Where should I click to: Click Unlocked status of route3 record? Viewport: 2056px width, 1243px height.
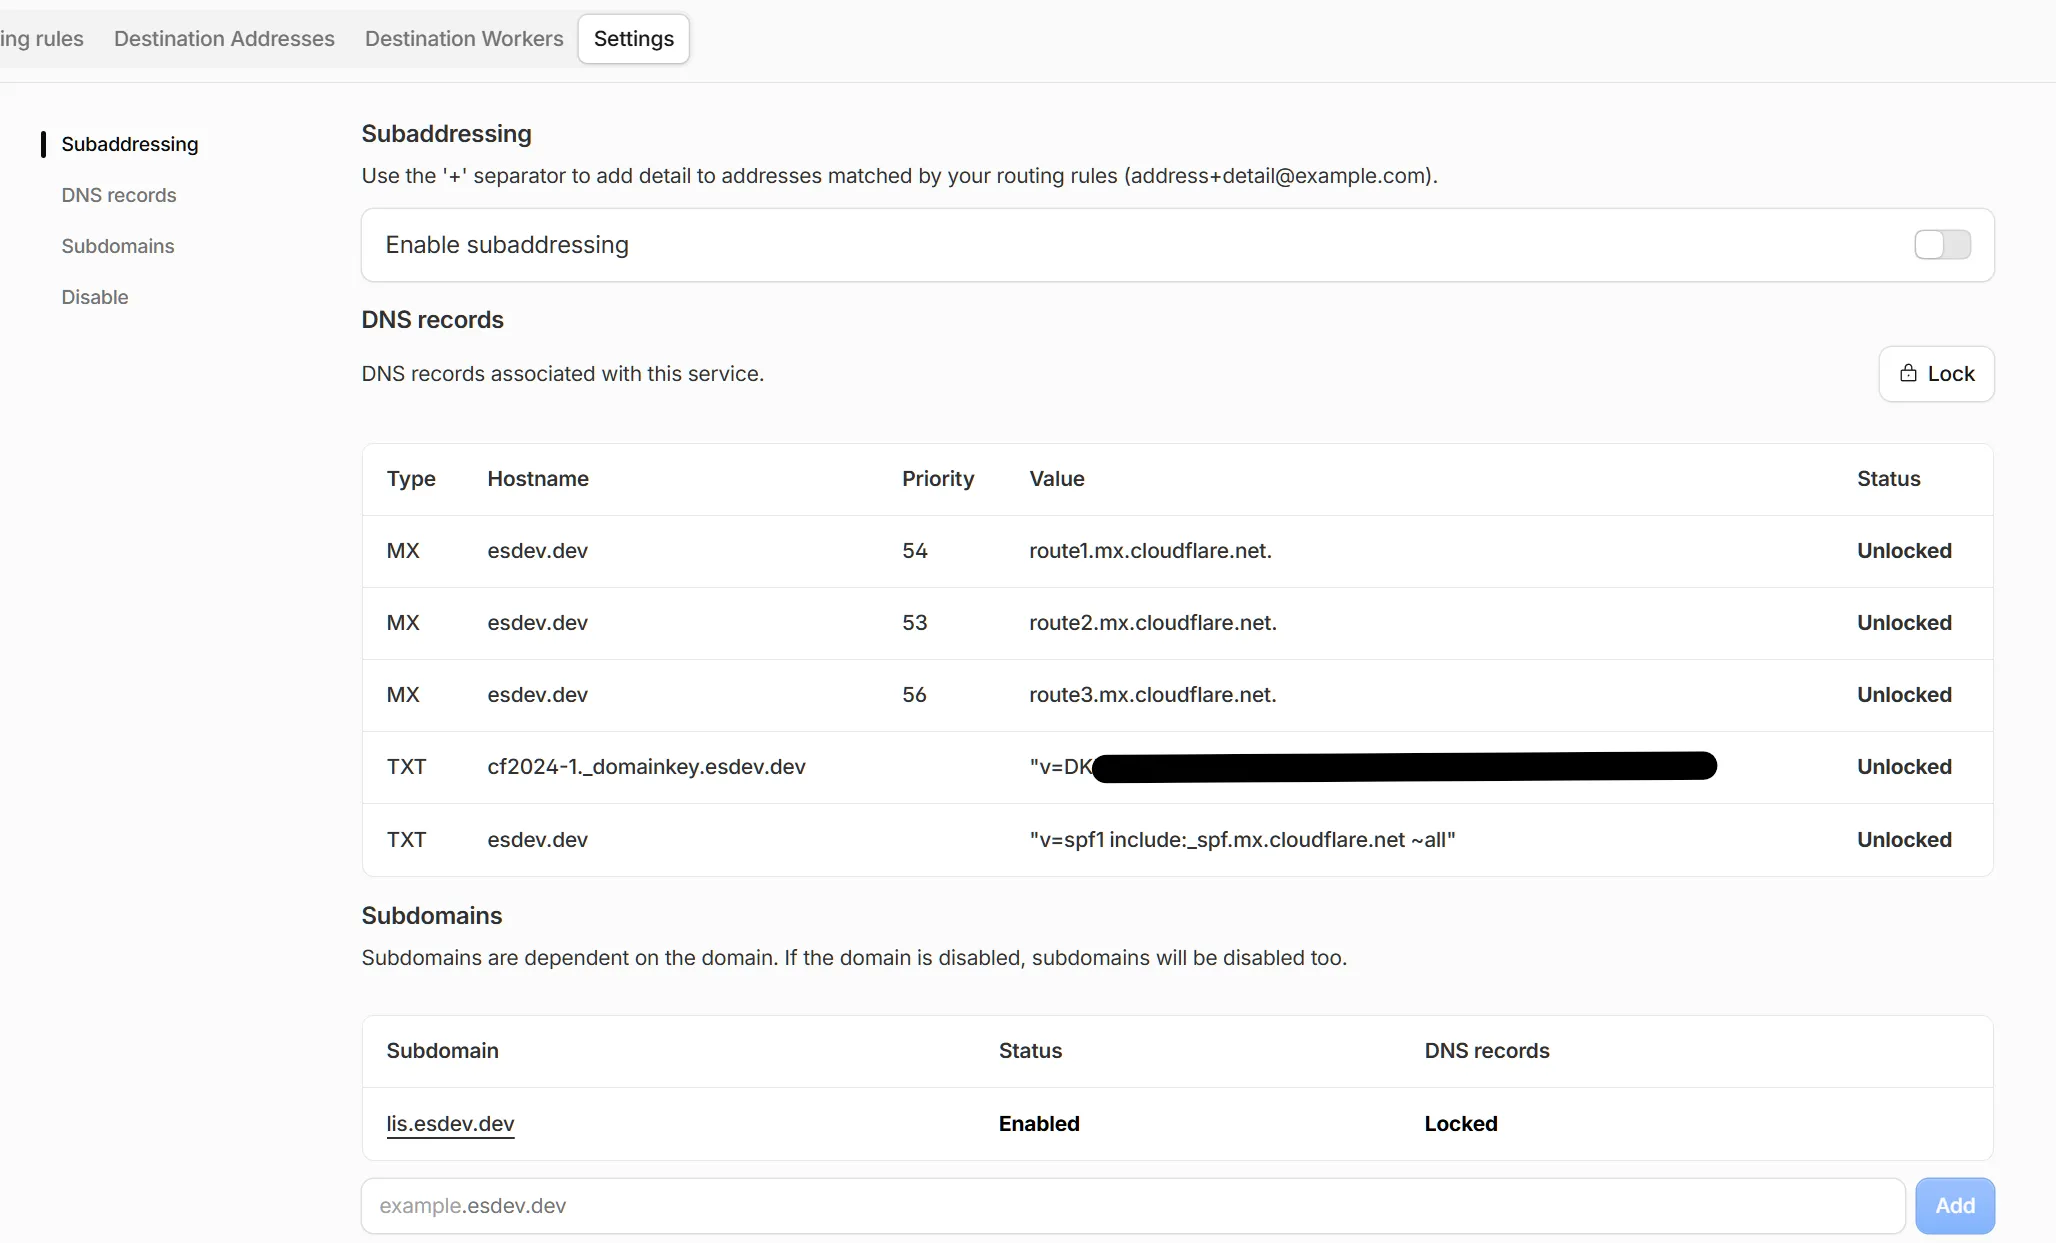(x=1904, y=695)
